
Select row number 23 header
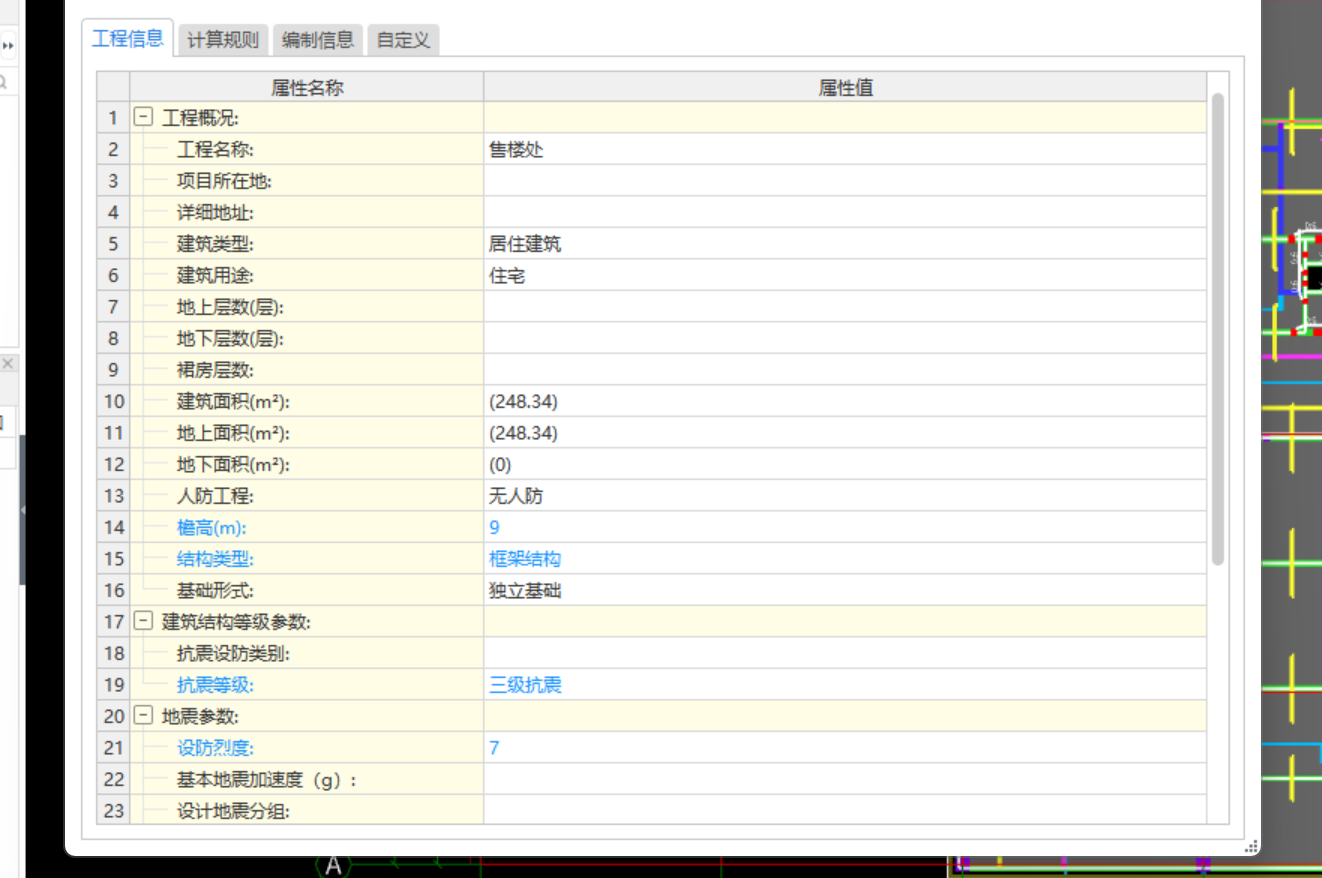tap(114, 811)
